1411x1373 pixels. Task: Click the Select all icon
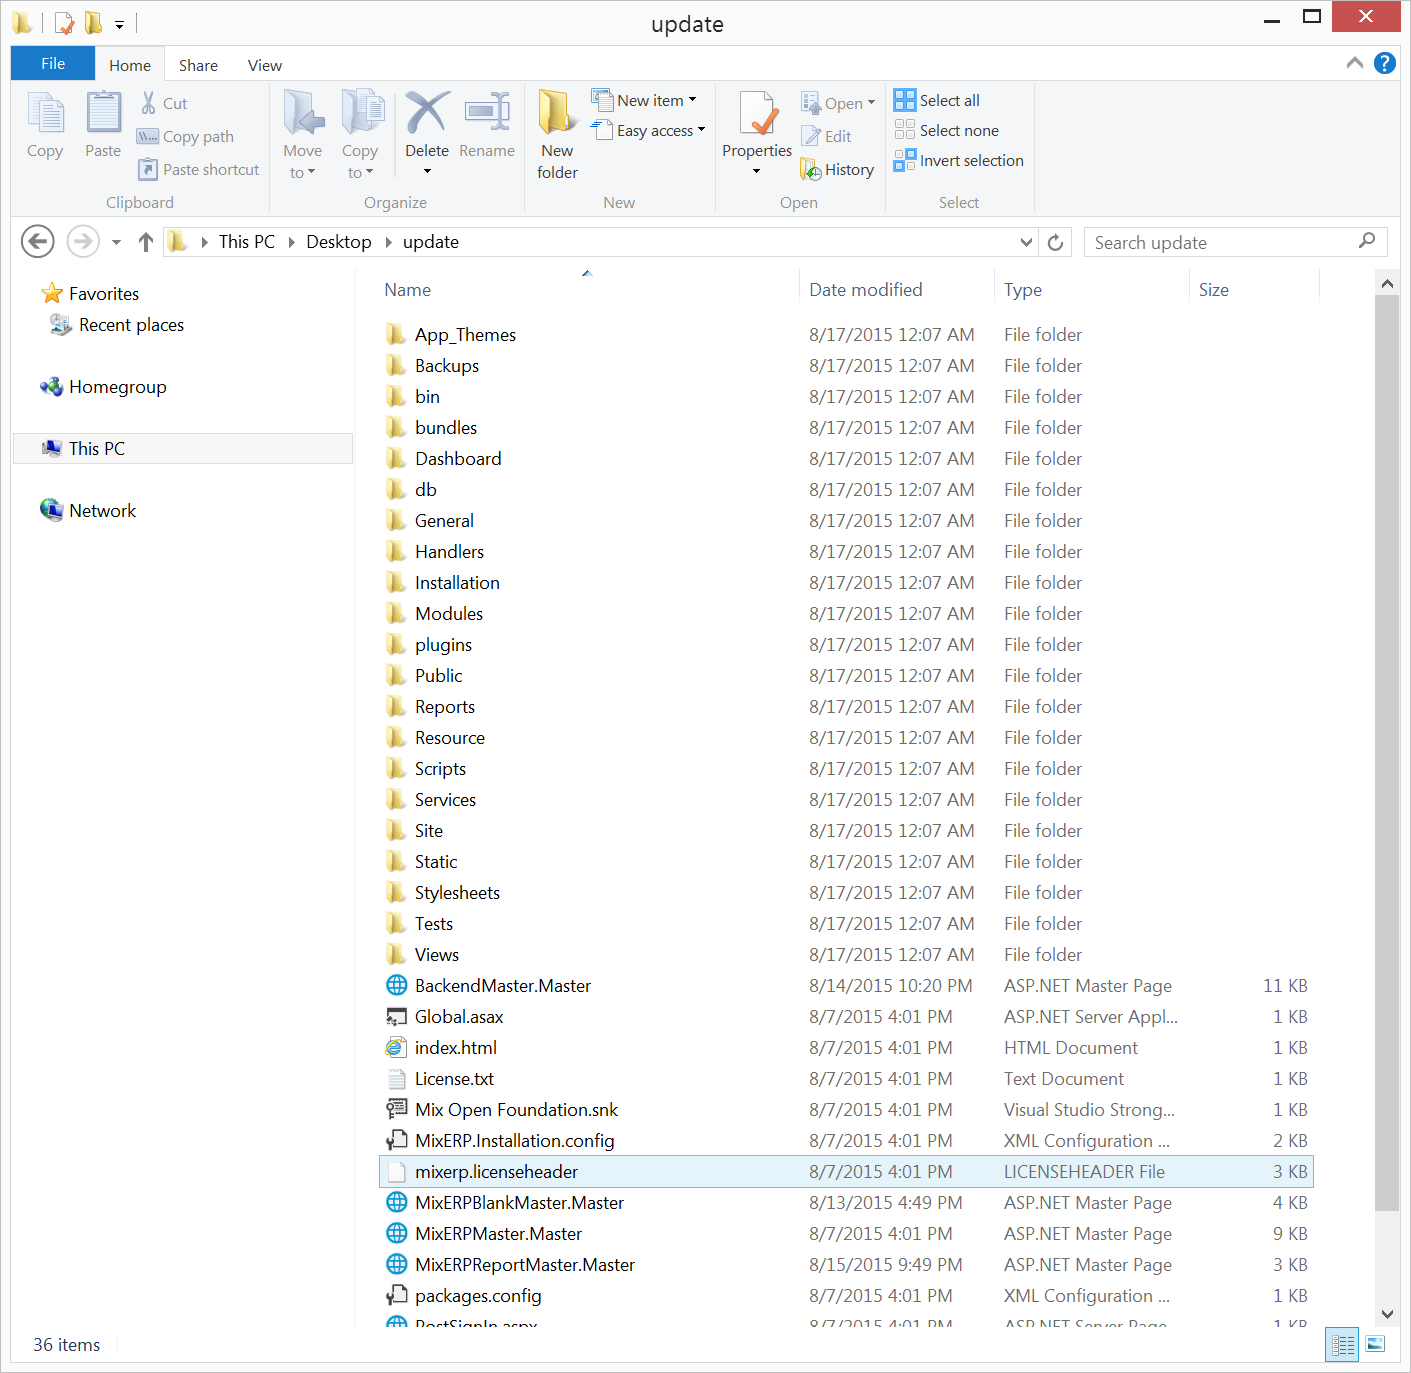pyautogui.click(x=905, y=100)
